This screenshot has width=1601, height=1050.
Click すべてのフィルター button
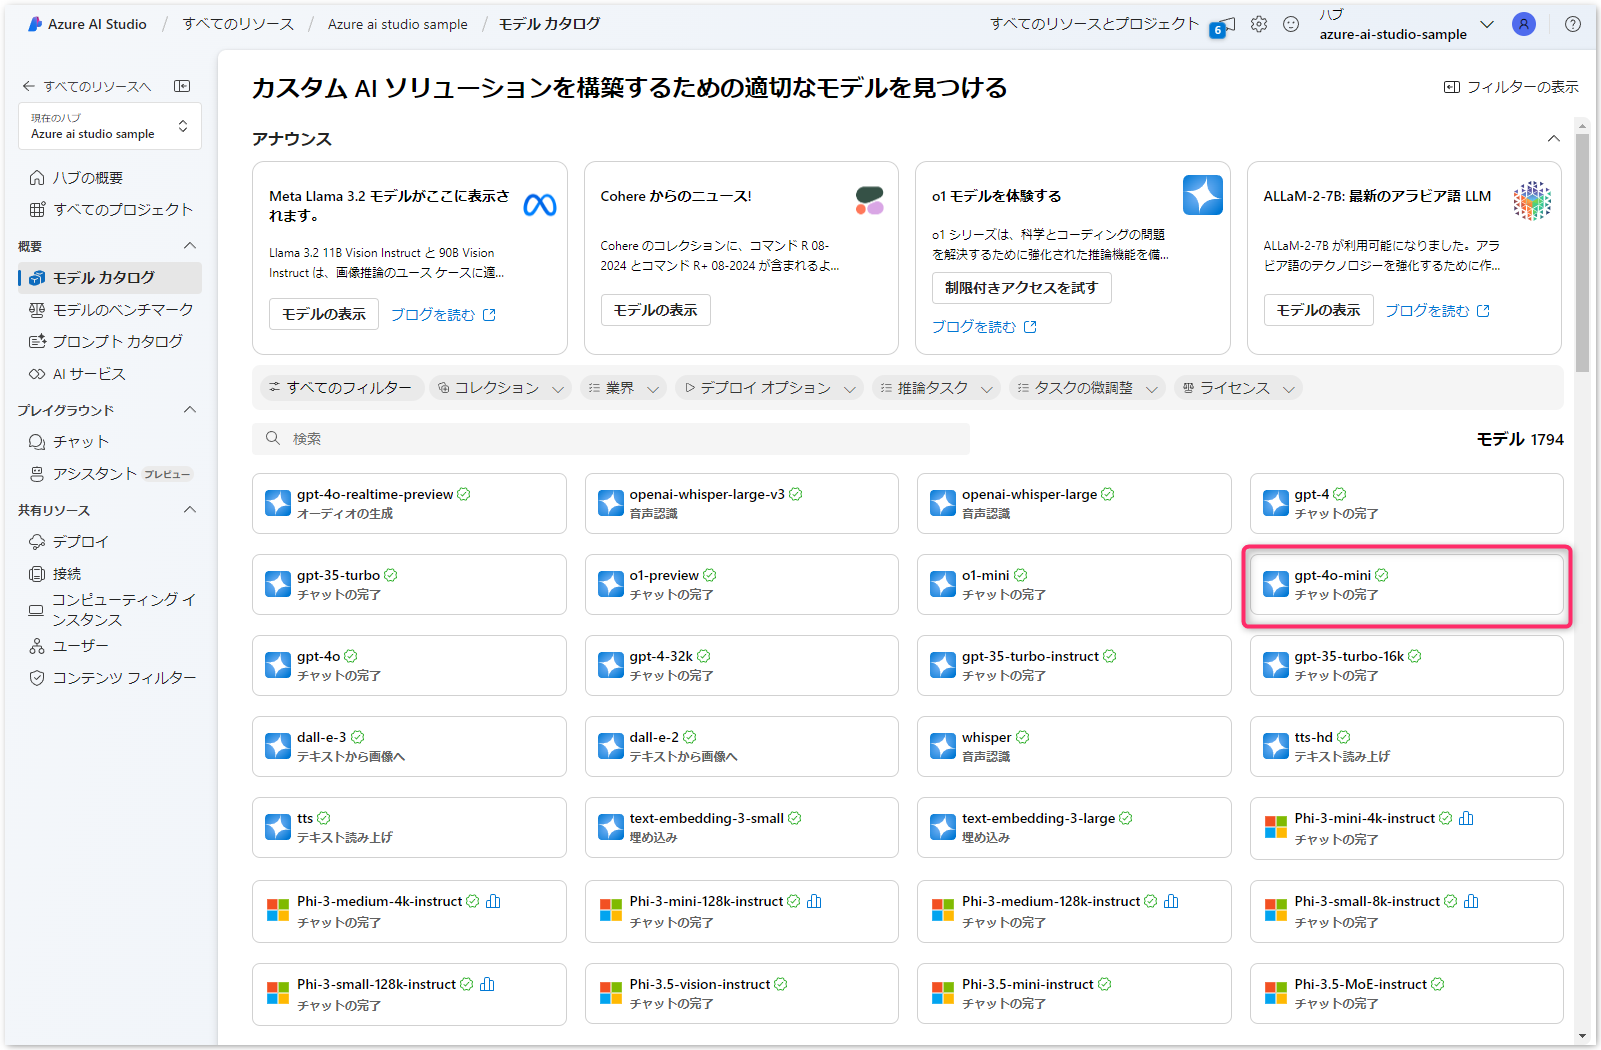(x=340, y=388)
